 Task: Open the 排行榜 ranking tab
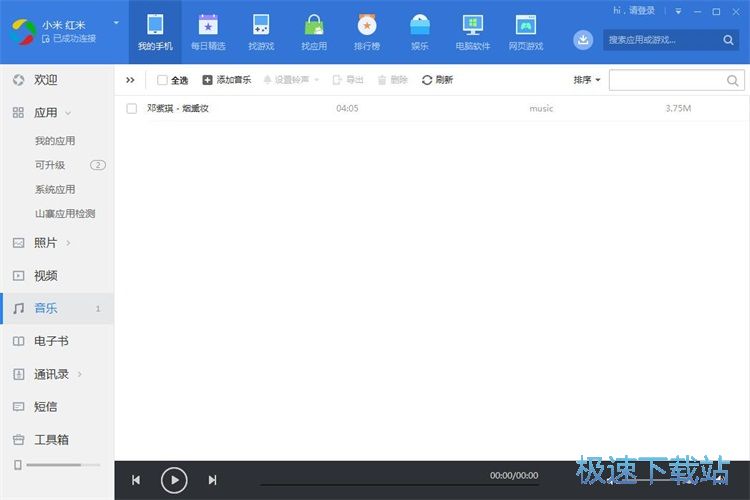click(367, 32)
